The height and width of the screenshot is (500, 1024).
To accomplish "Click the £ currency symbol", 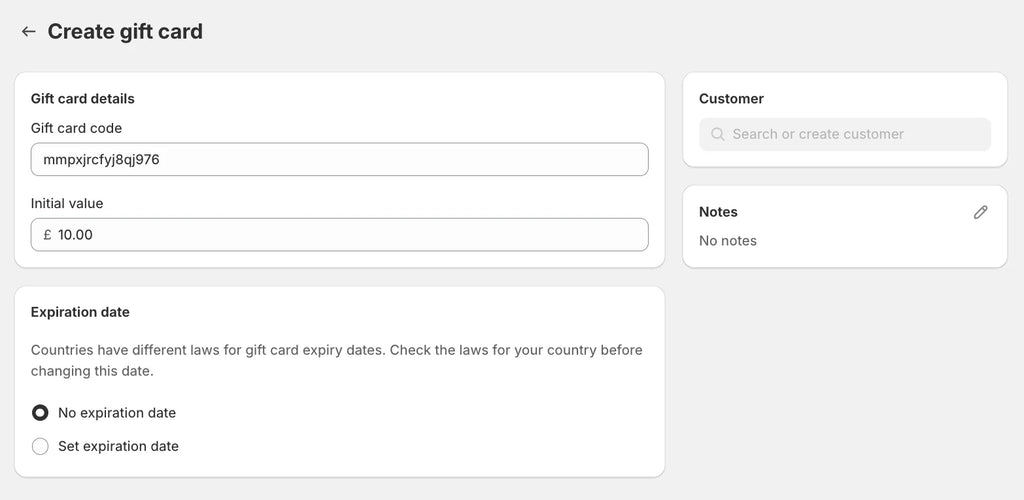I will (47, 235).
